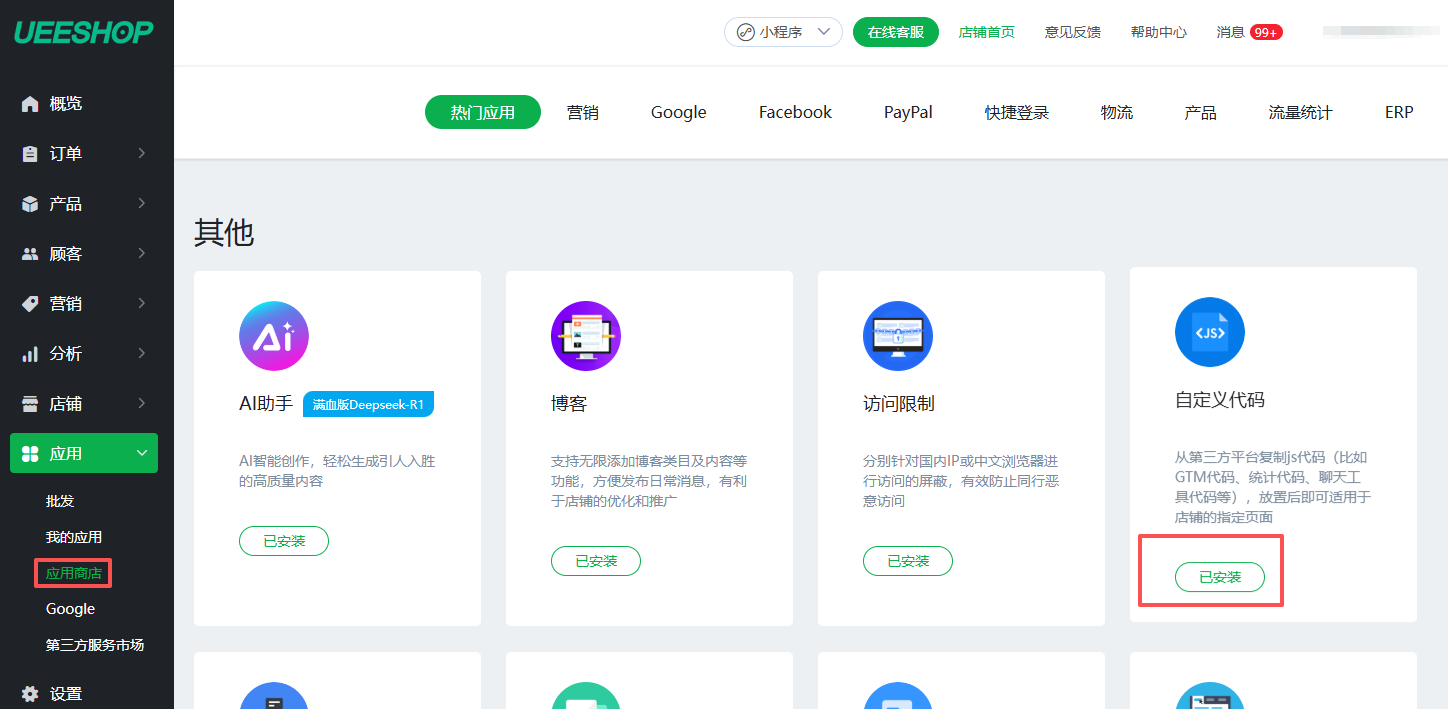This screenshot has height=709, width=1448.
Task: Expand the 营销 sidebar menu
Action: click(84, 304)
